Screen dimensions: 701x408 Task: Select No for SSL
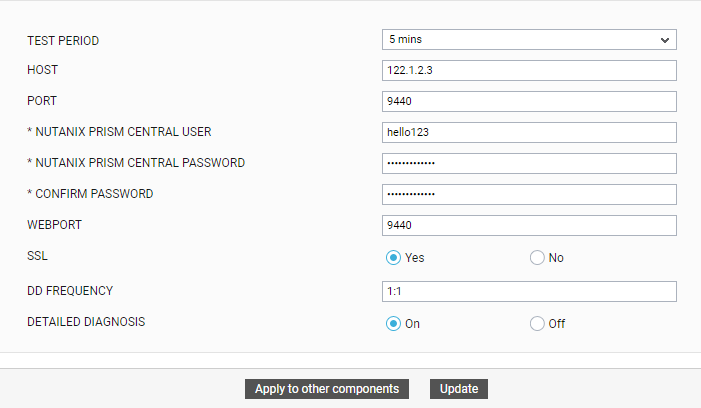pos(537,258)
